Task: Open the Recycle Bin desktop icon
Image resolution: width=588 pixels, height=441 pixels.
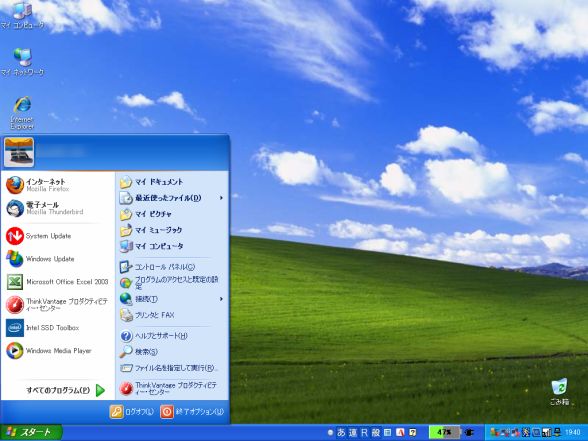Action: [x=560, y=391]
